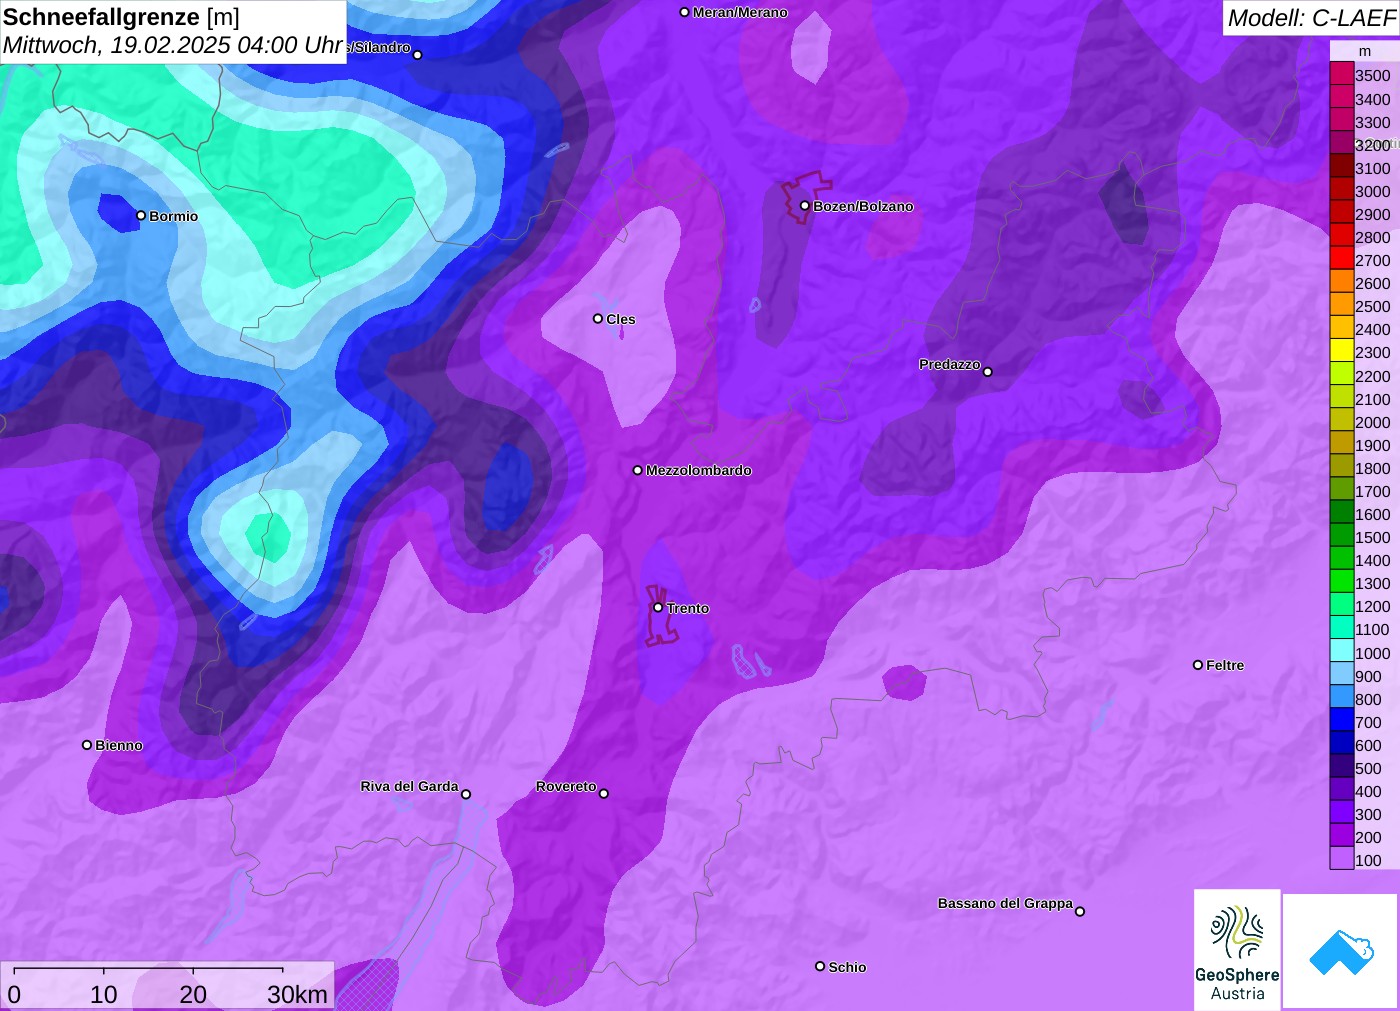The height and width of the screenshot is (1011, 1400).
Task: Click the "1000" legend value label
Action: coord(1372,653)
